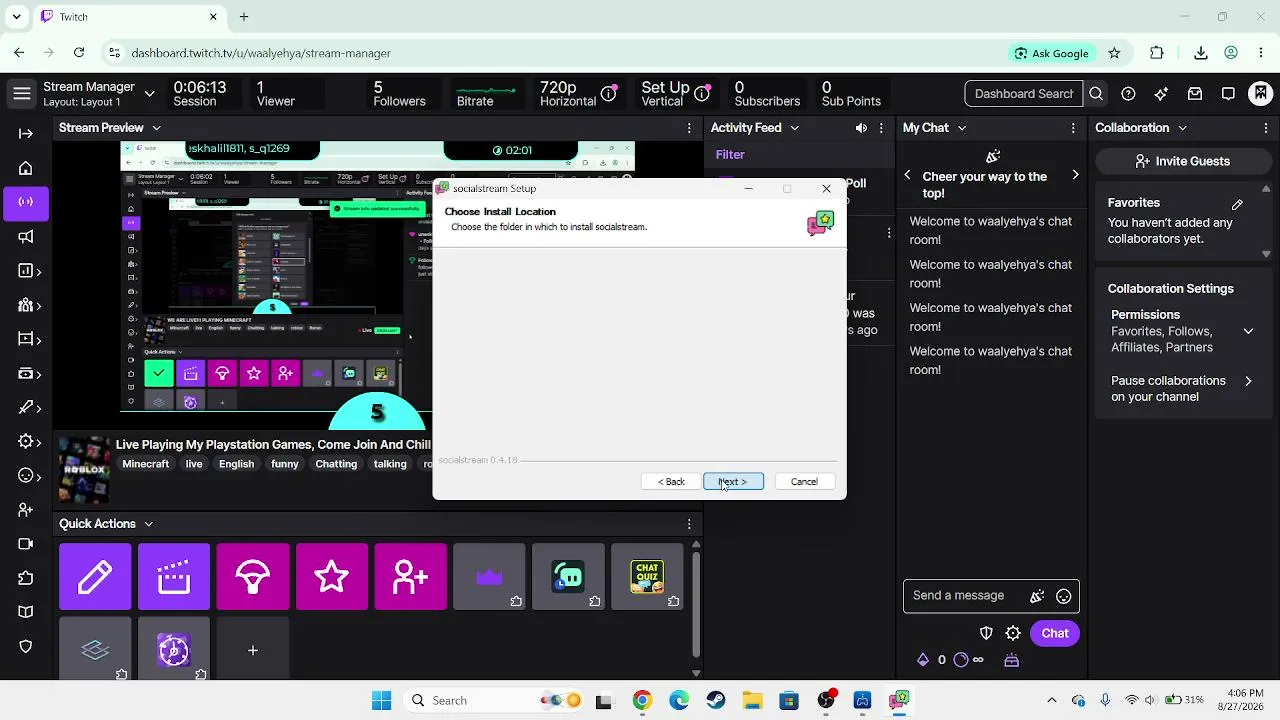Click the Minecraft stream tag
The width and height of the screenshot is (1280, 720).
coord(146,464)
